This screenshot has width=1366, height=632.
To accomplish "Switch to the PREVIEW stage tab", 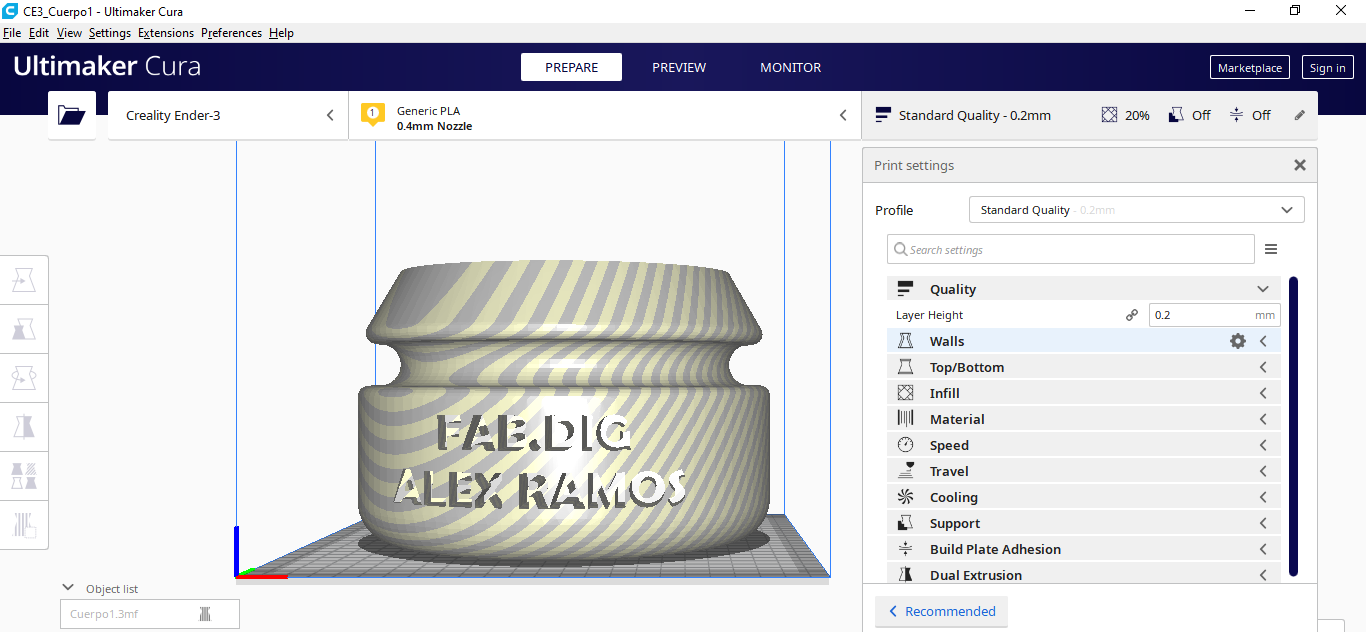I will tap(679, 67).
